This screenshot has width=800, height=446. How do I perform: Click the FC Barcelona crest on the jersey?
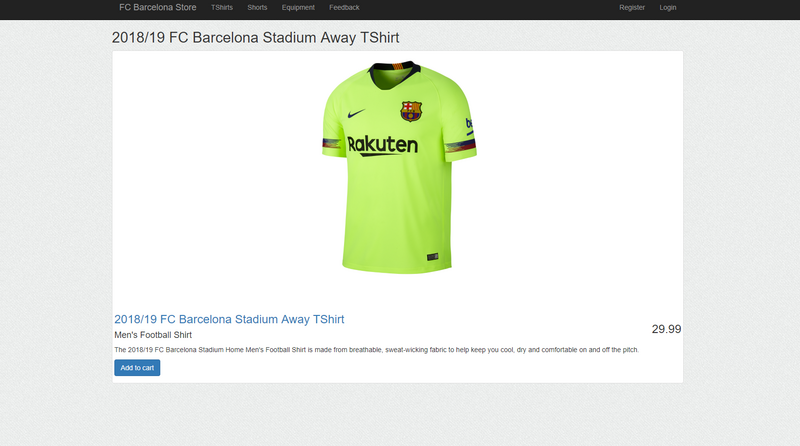pyautogui.click(x=411, y=111)
